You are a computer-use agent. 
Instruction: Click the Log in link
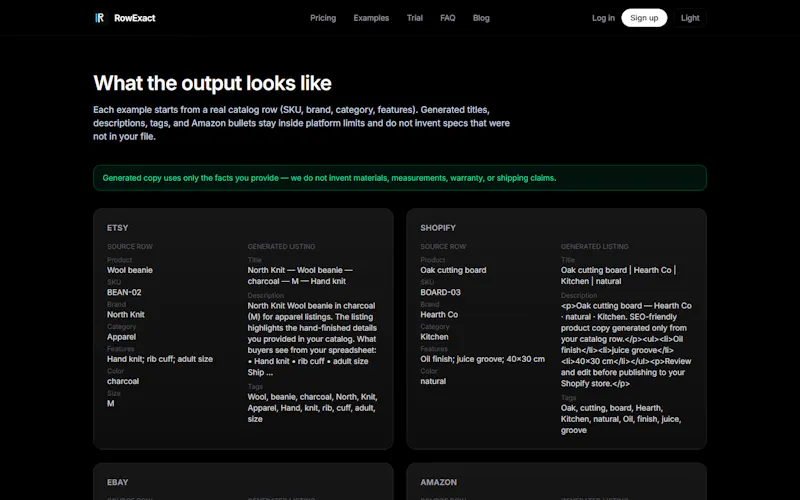(x=603, y=18)
